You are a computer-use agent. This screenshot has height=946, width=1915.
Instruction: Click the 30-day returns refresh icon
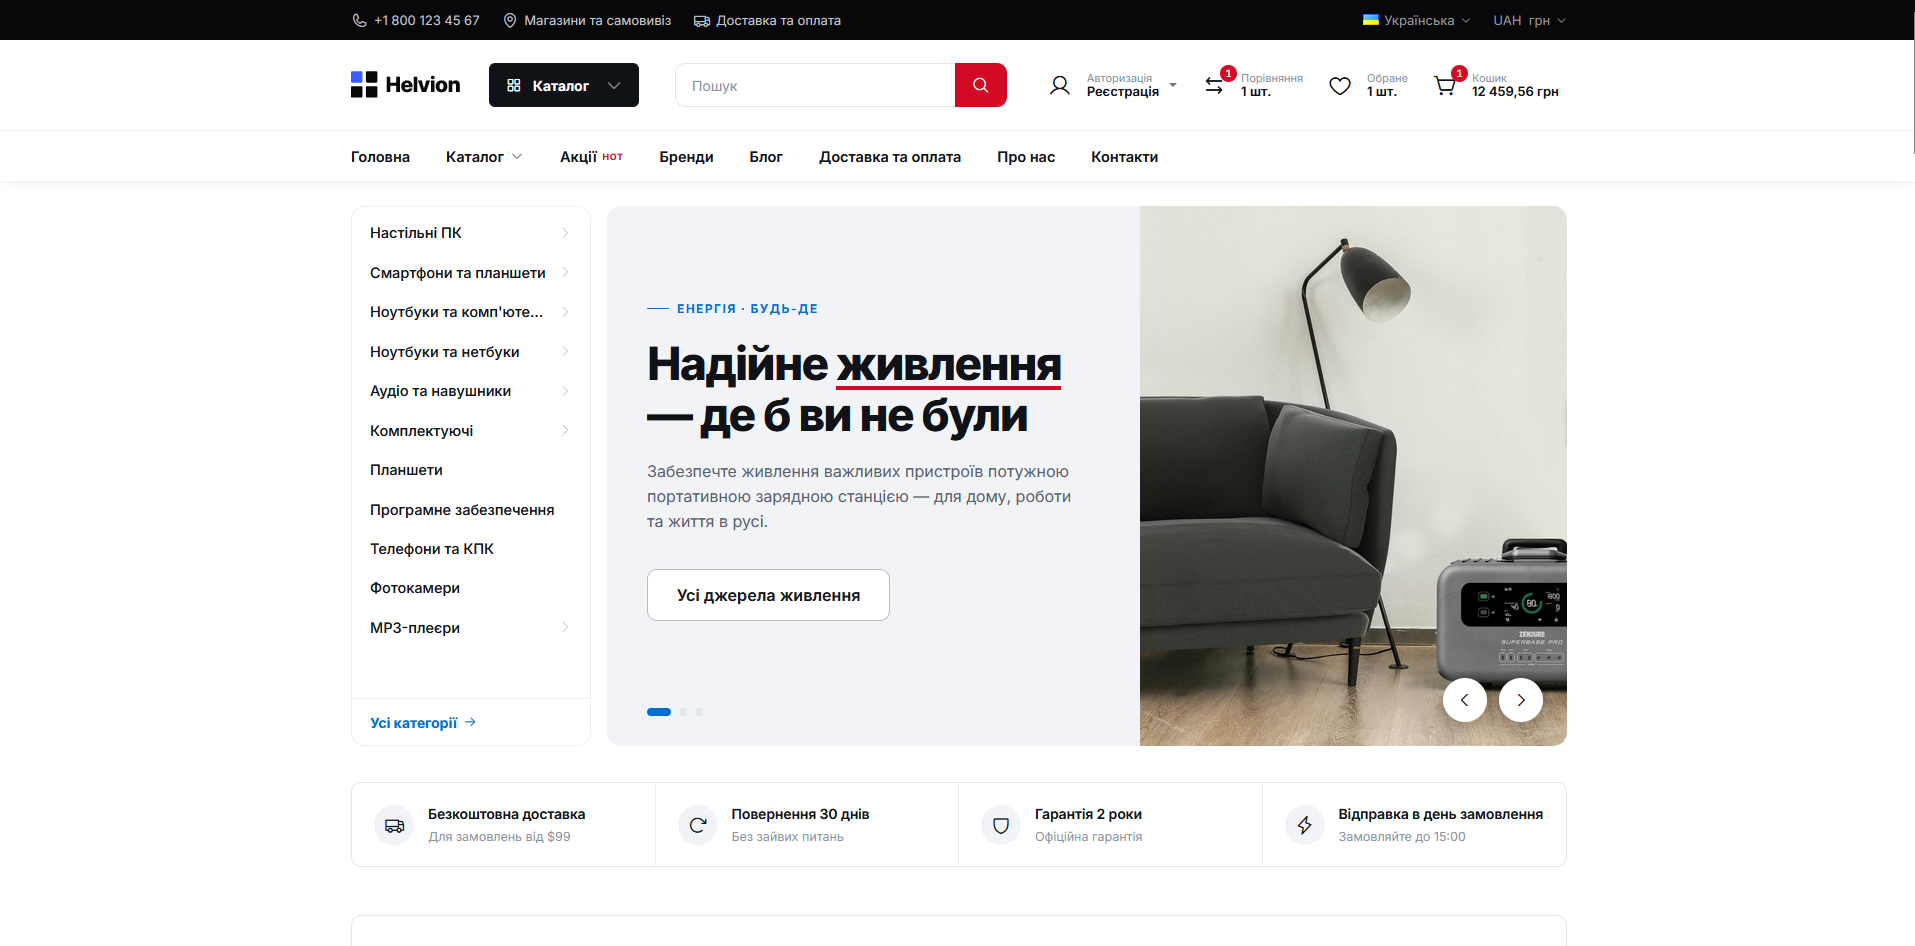point(698,825)
